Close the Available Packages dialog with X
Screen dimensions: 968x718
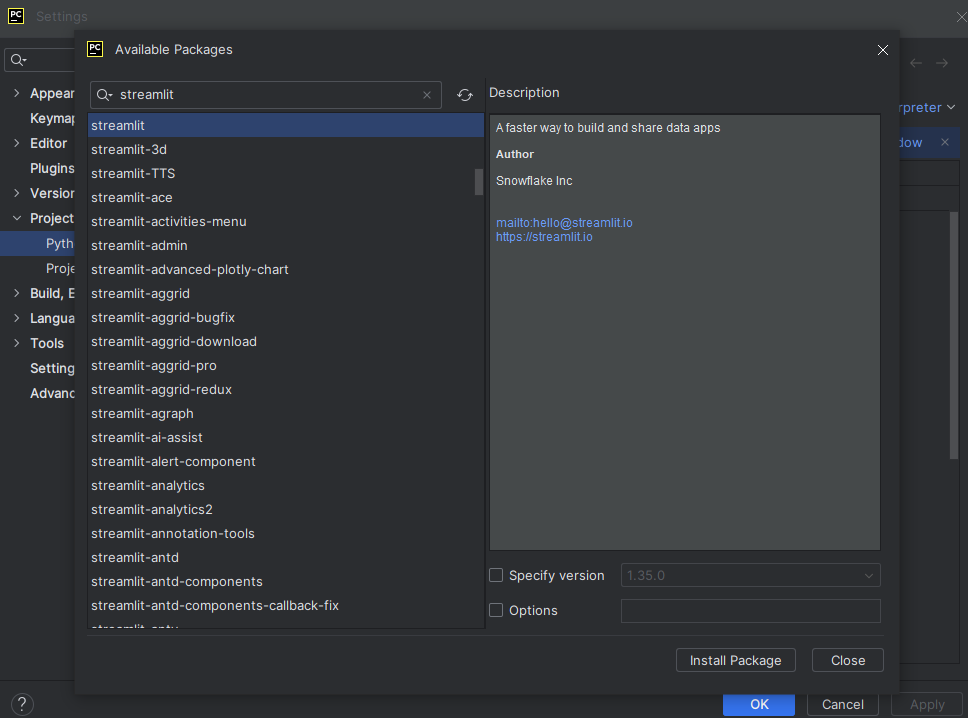pyautogui.click(x=883, y=50)
